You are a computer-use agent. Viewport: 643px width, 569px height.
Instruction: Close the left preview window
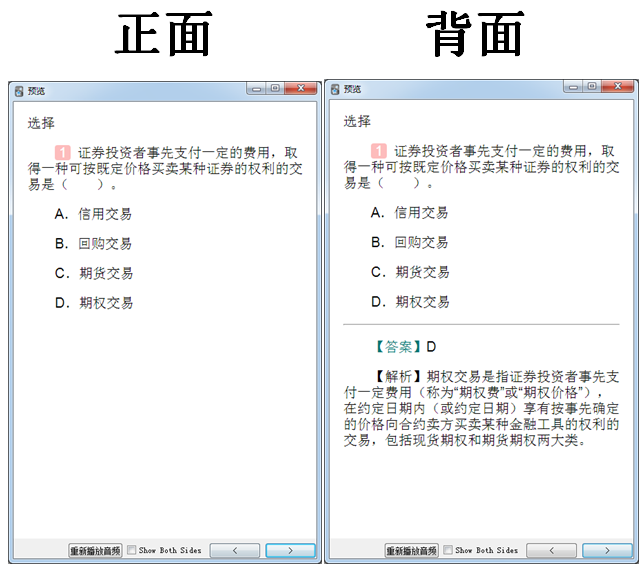[301, 88]
